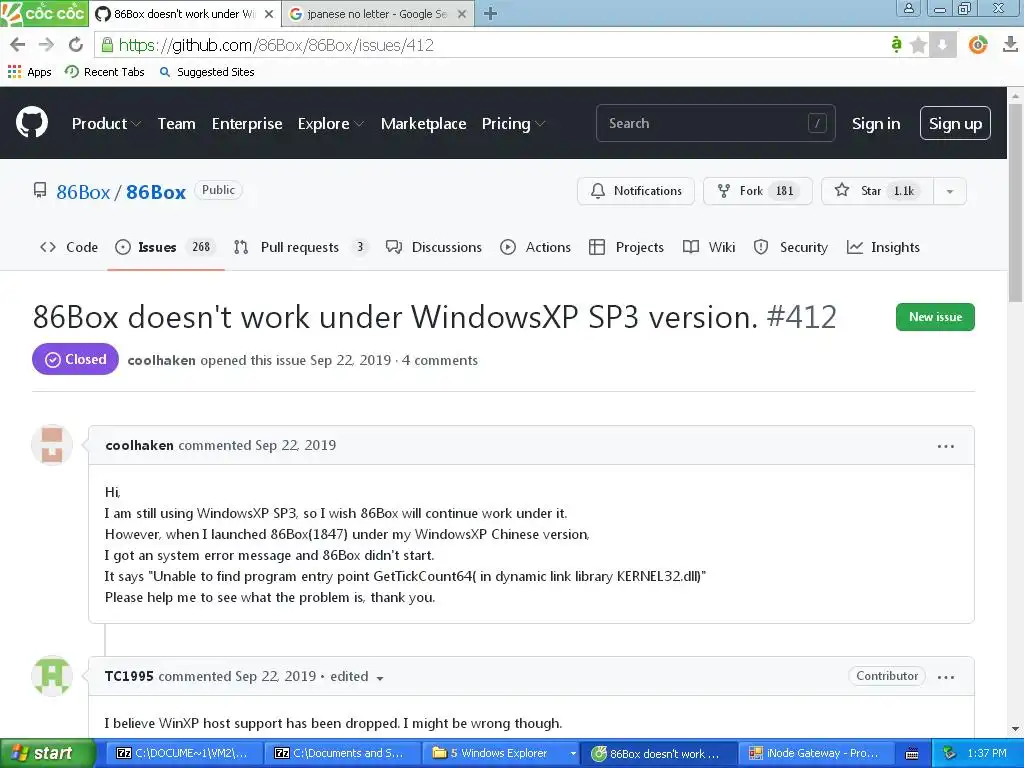The width and height of the screenshot is (1024, 768).
Task: Open options menu on TC1995's comment
Action: [946, 677]
